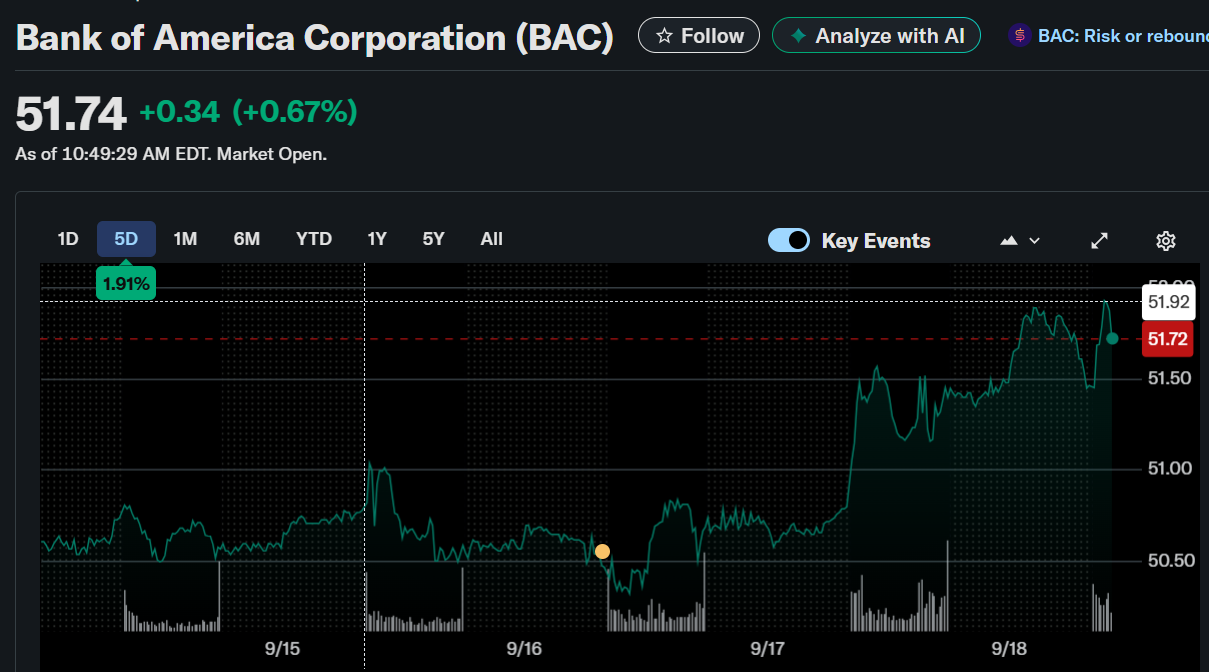Click the 51.00 axis value
This screenshot has height=672, width=1209.
1169,468
